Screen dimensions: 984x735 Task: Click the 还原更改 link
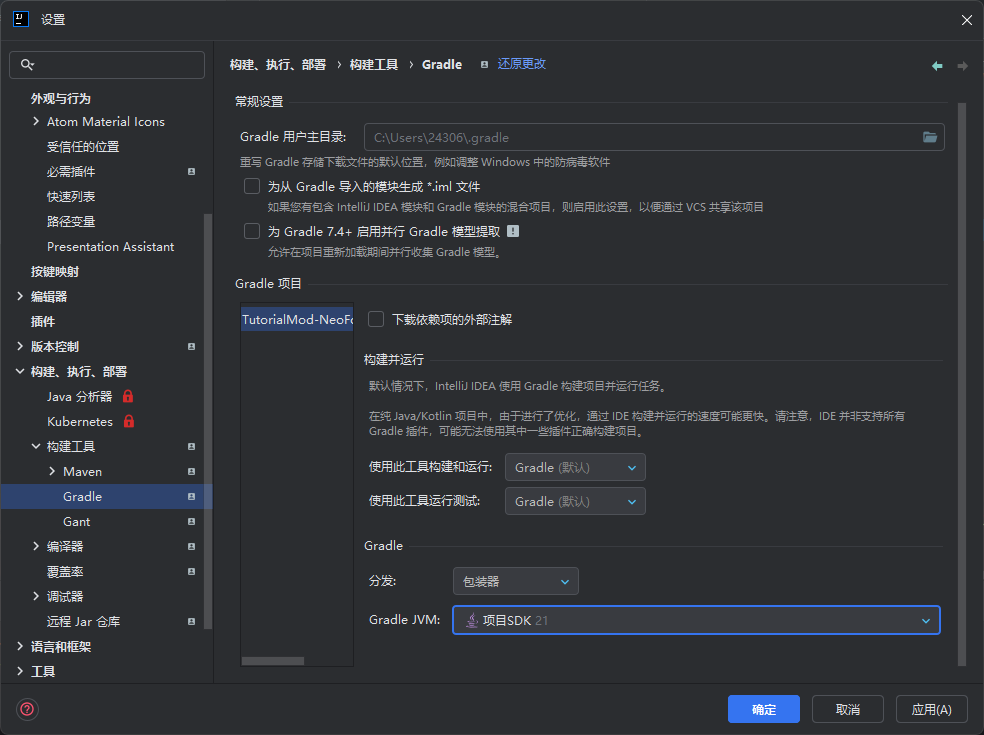[x=521, y=64]
